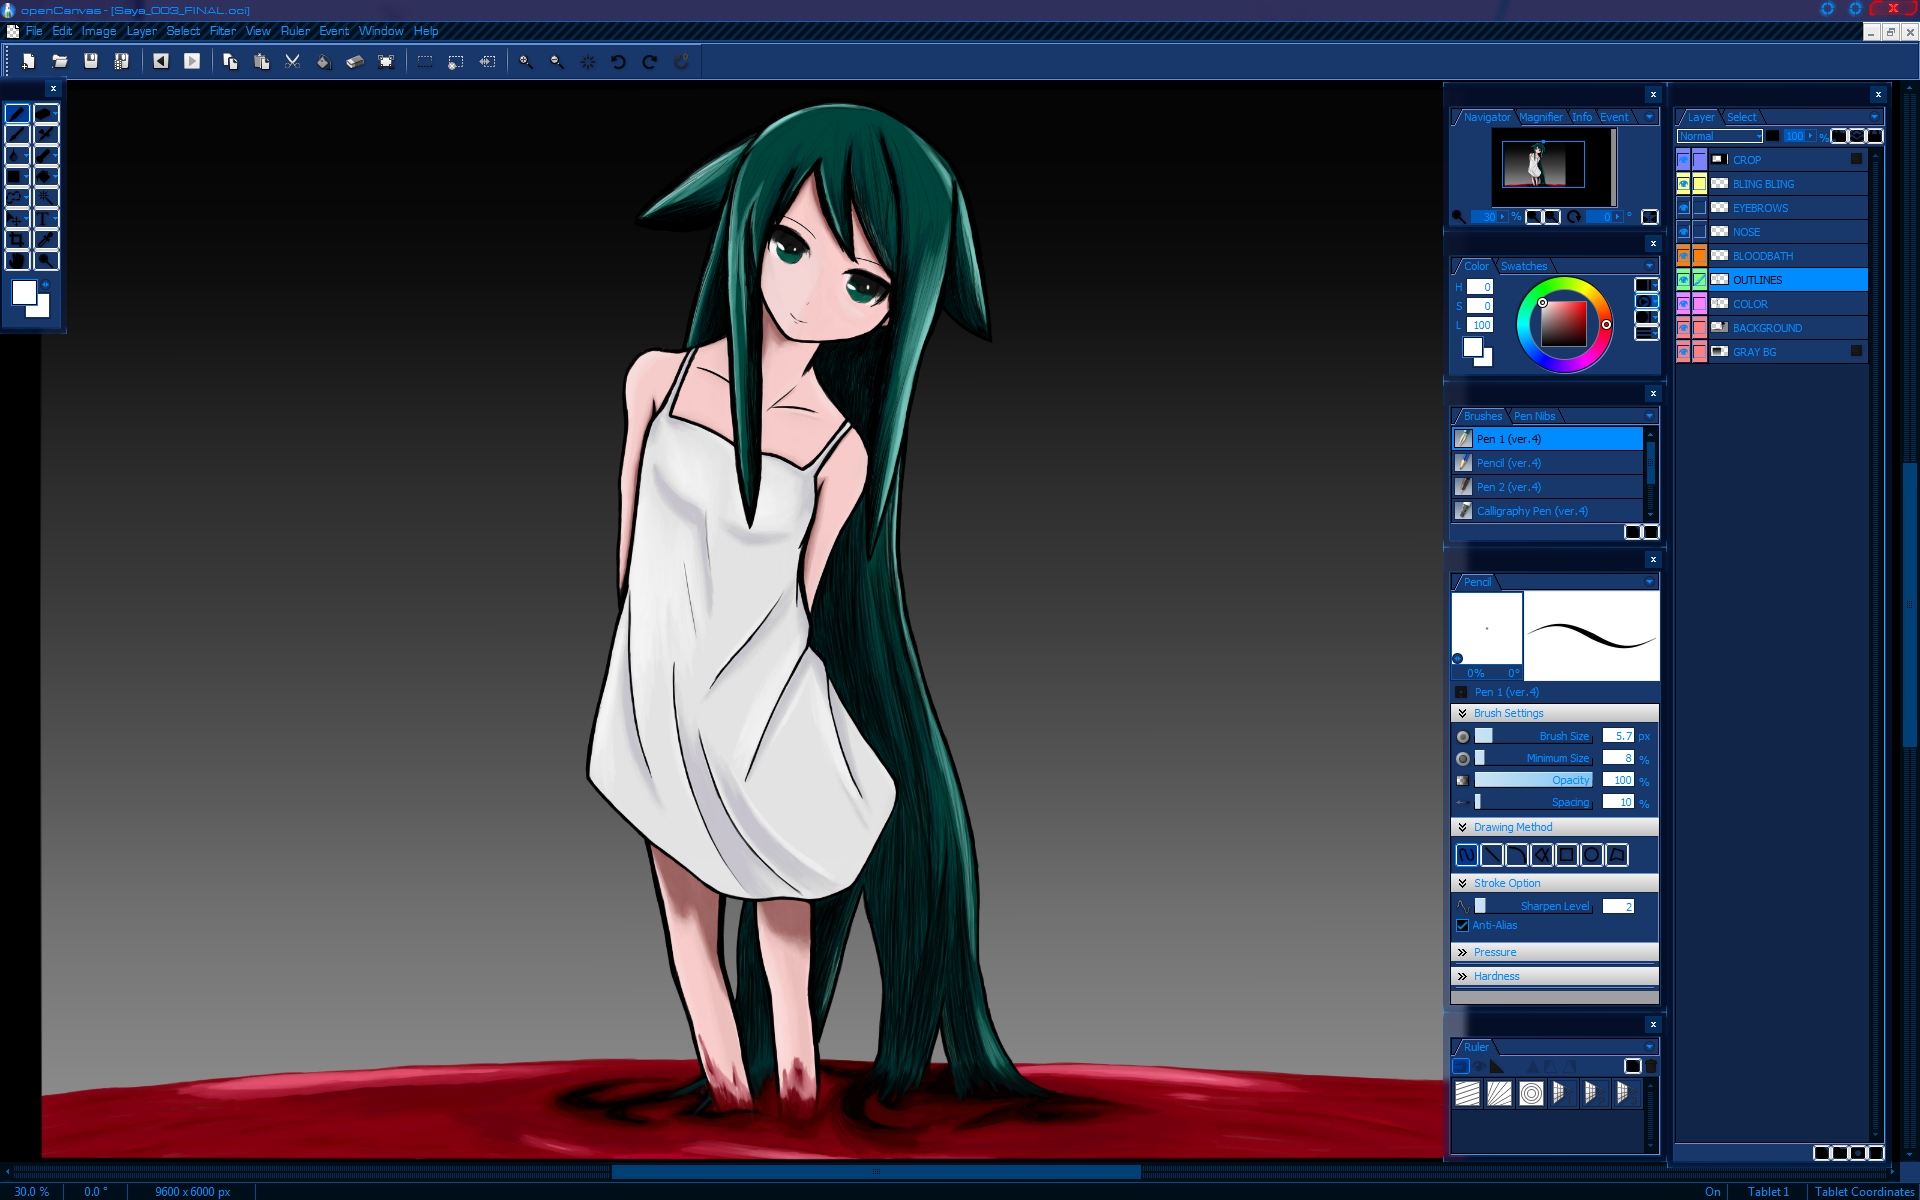Choose the rectangle drawing method icon
The width and height of the screenshot is (1920, 1200).
(x=1566, y=855)
